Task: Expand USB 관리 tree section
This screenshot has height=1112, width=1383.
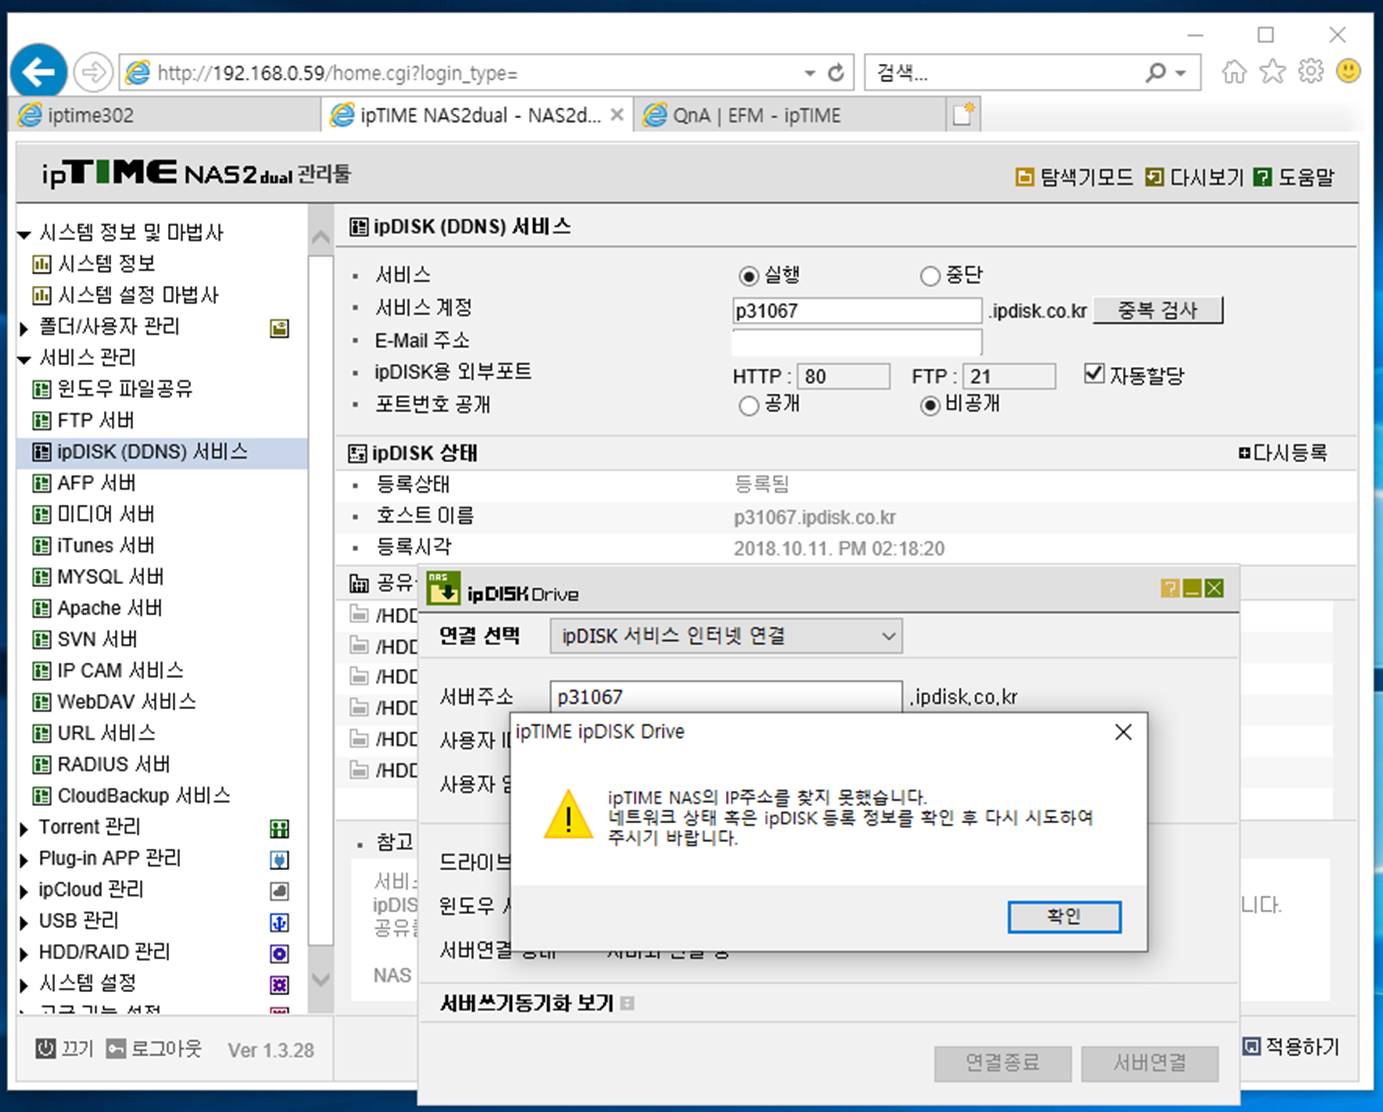Action: pos(25,923)
